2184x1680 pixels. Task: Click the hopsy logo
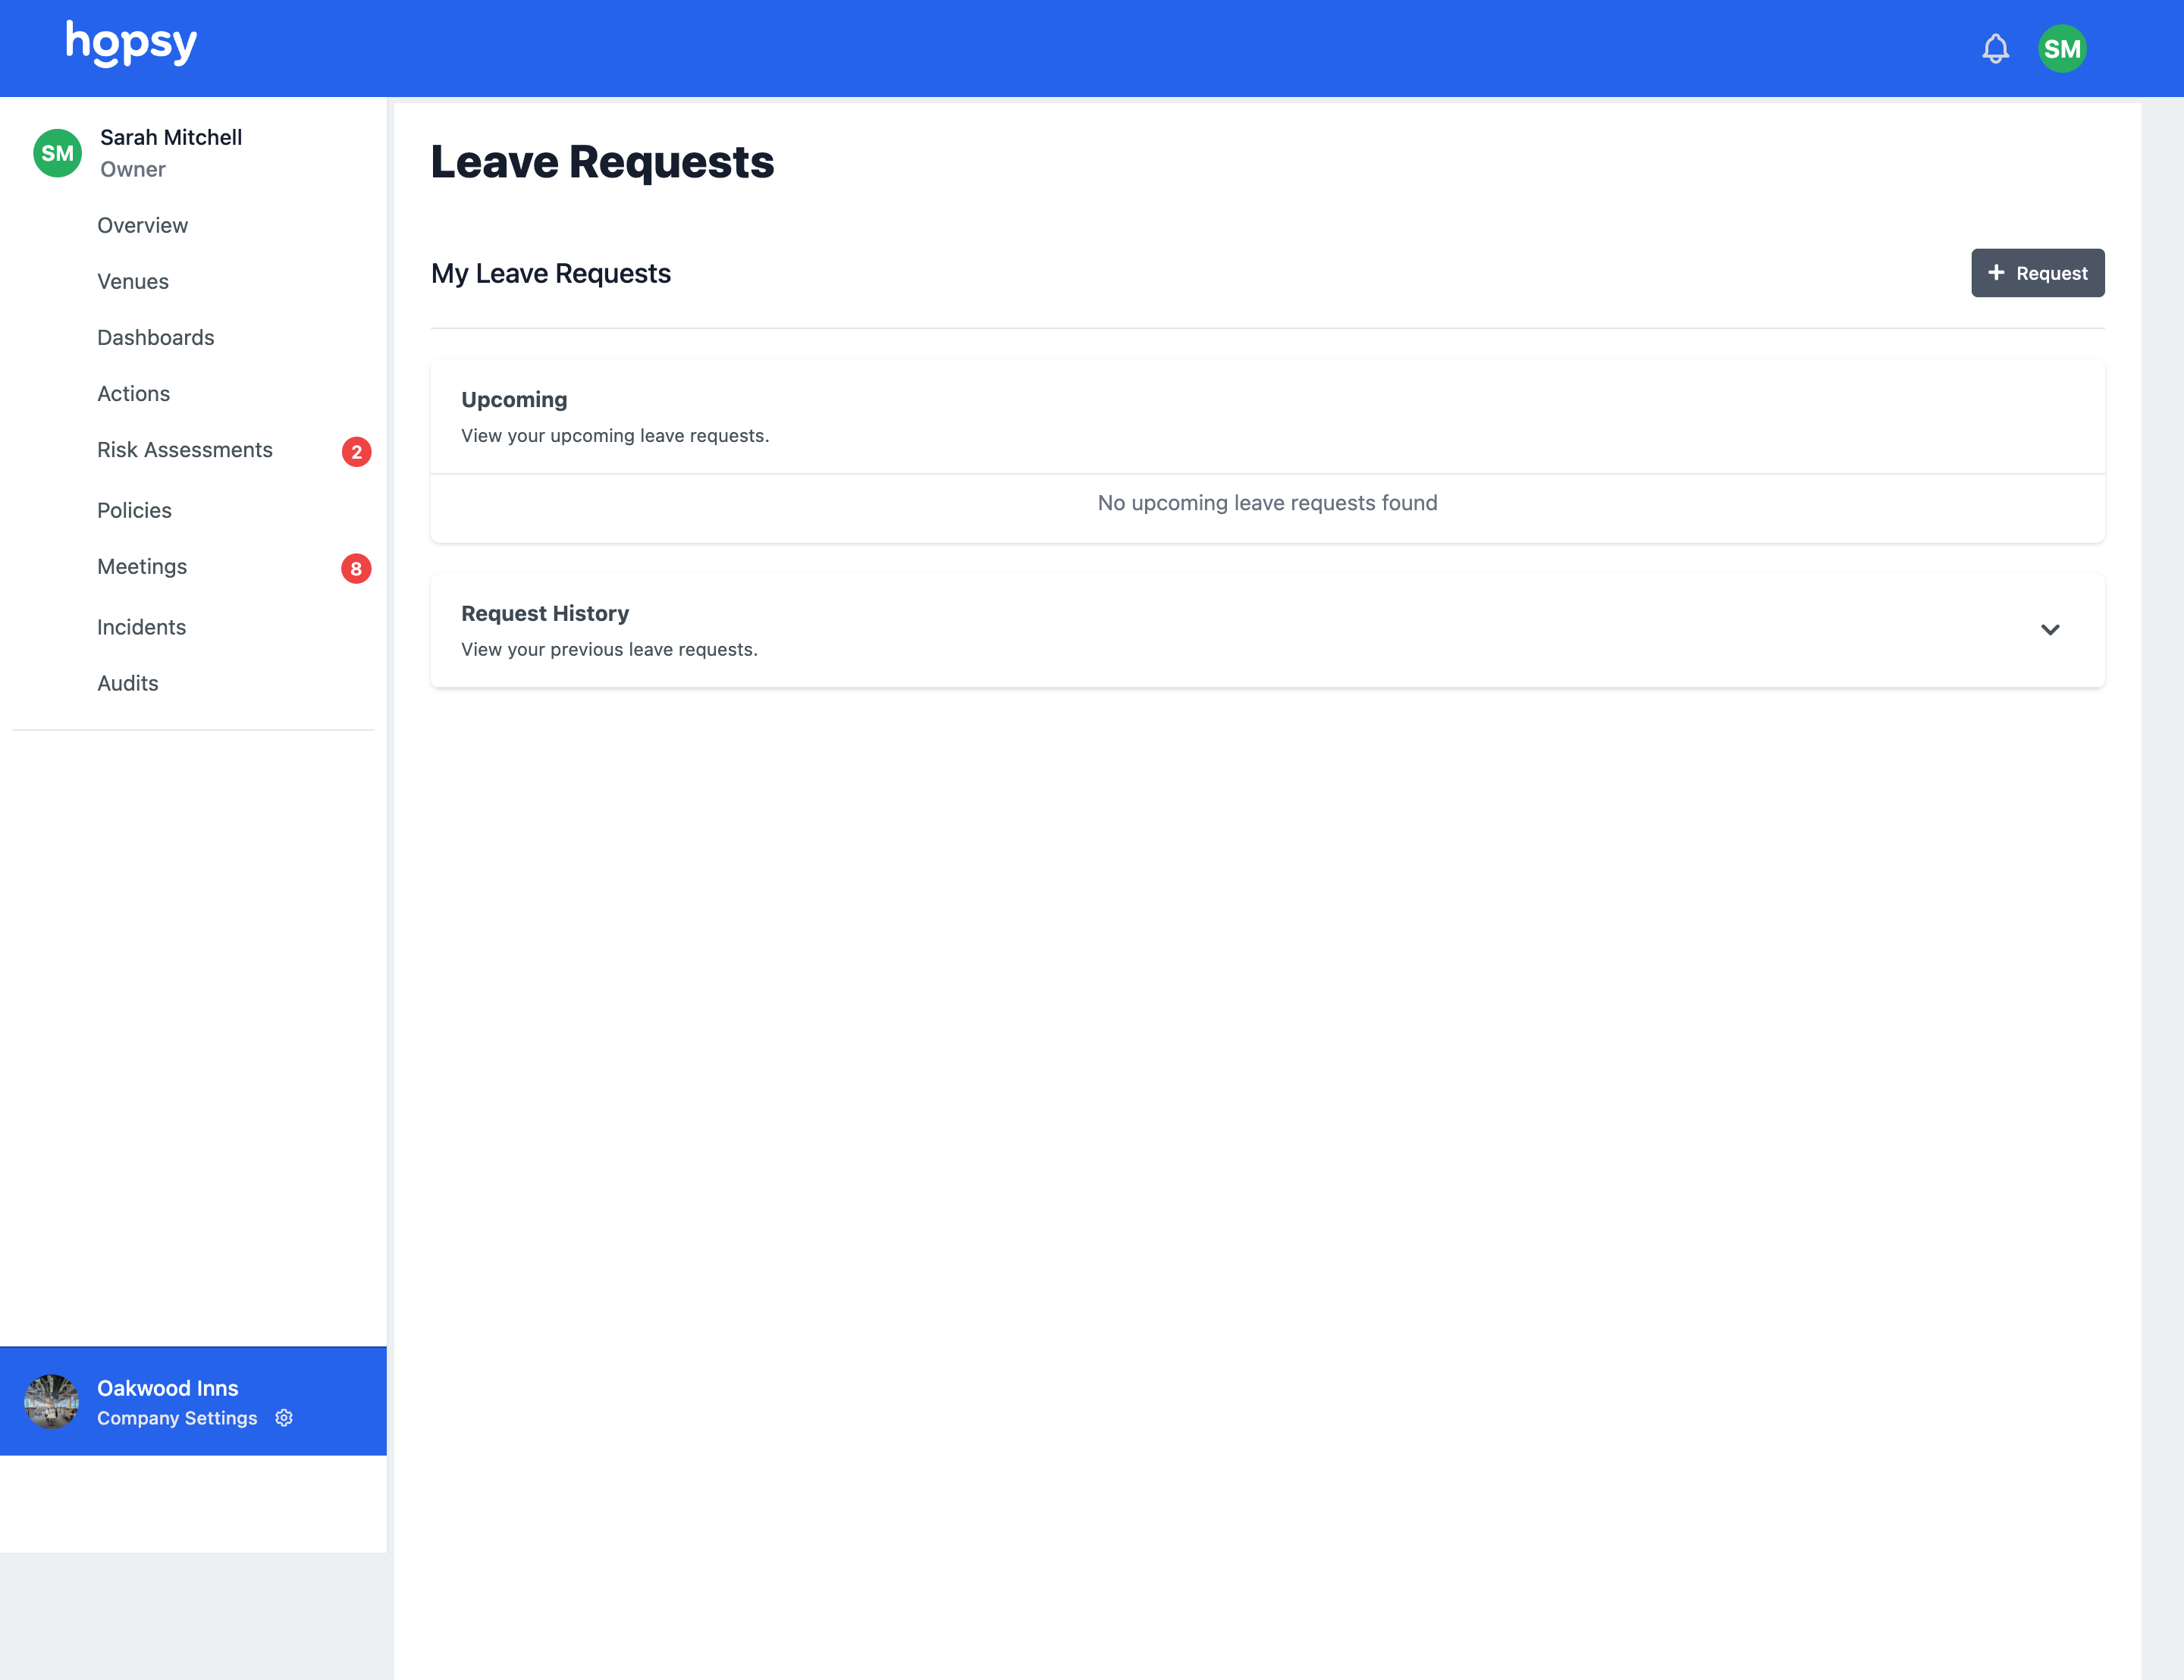coord(131,44)
